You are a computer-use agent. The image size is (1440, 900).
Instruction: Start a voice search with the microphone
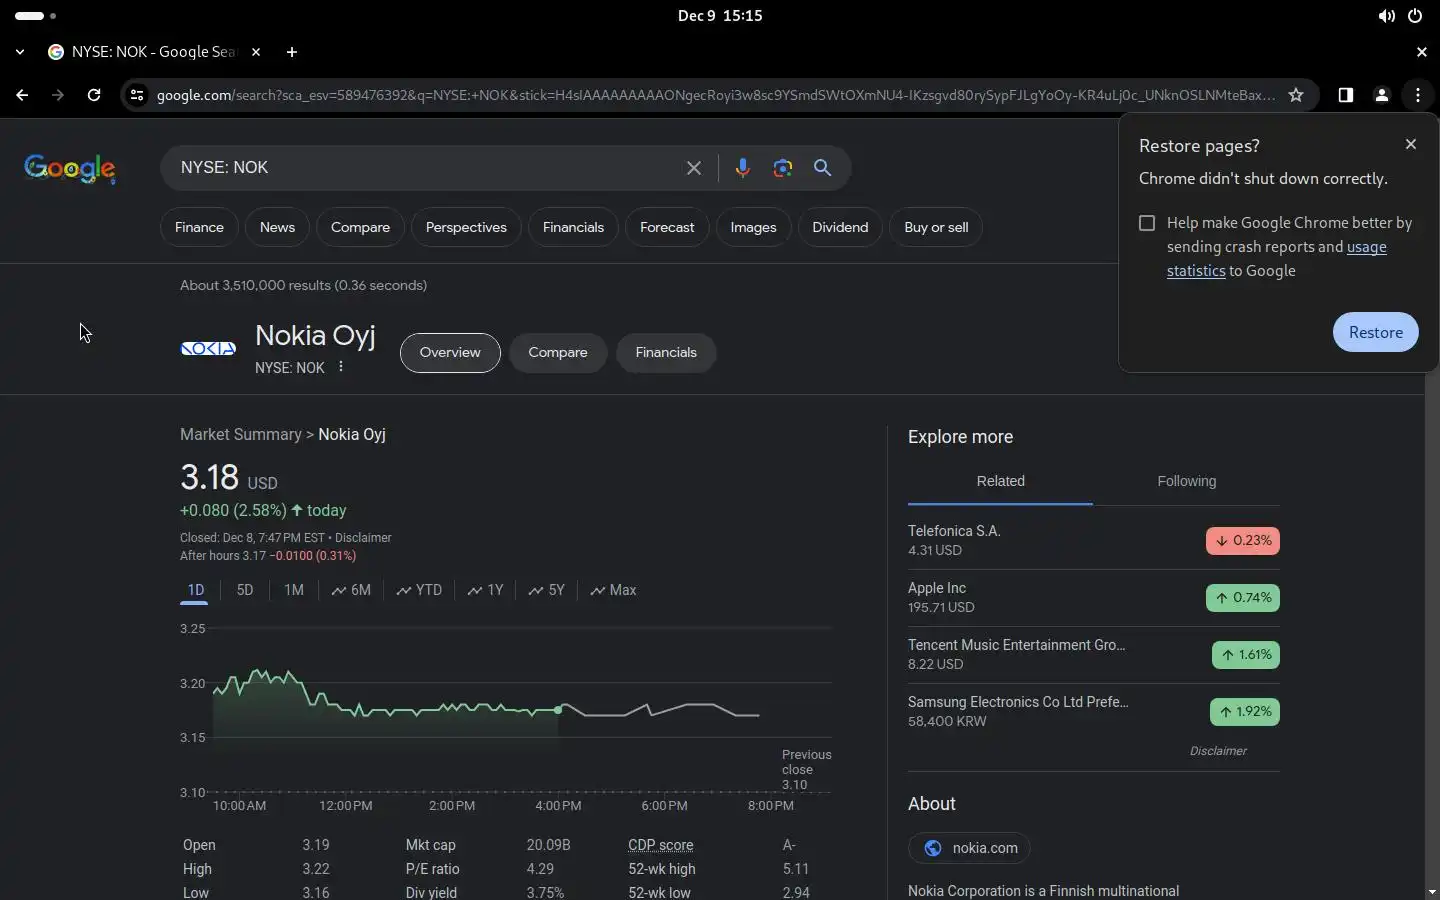(742, 168)
